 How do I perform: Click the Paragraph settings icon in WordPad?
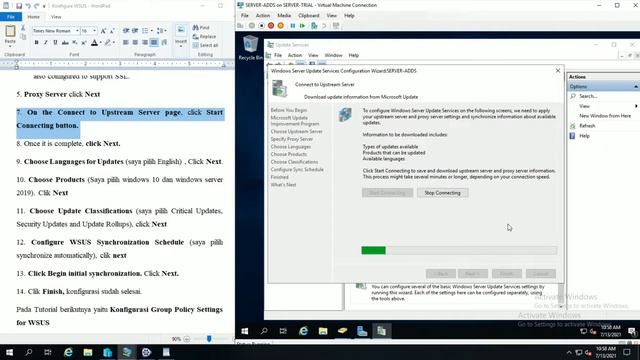[x=164, y=42]
